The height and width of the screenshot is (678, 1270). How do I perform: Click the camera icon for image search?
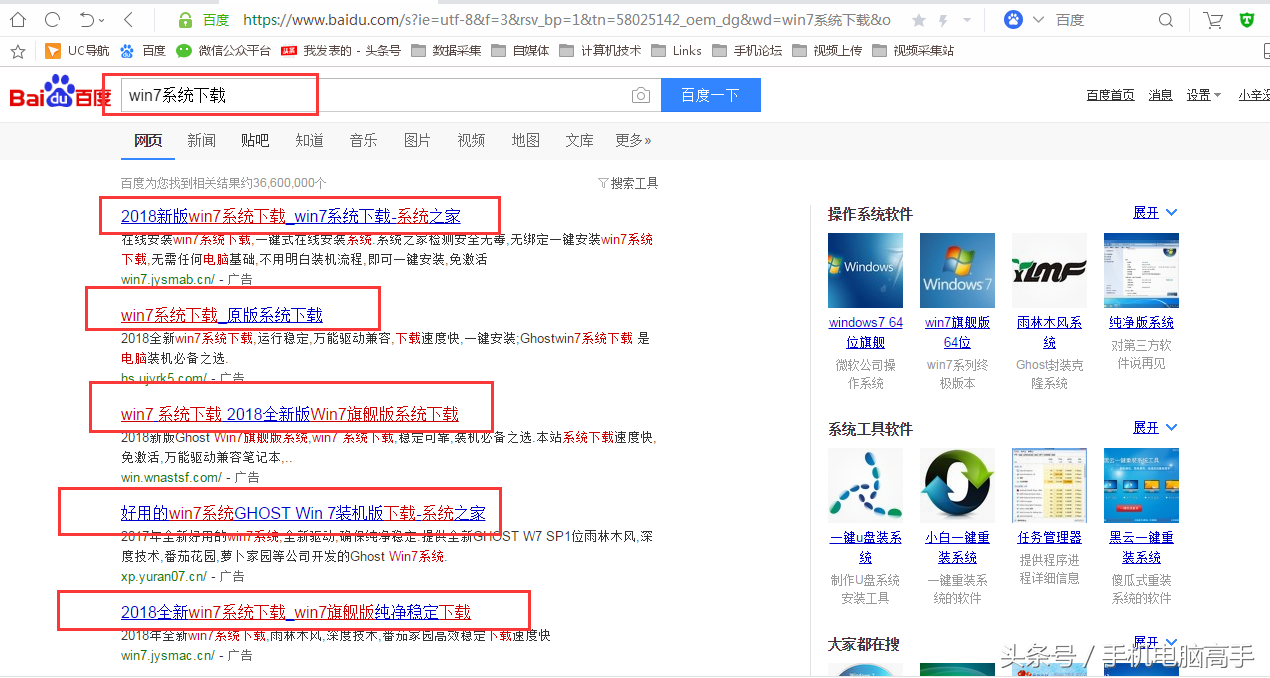coord(640,95)
